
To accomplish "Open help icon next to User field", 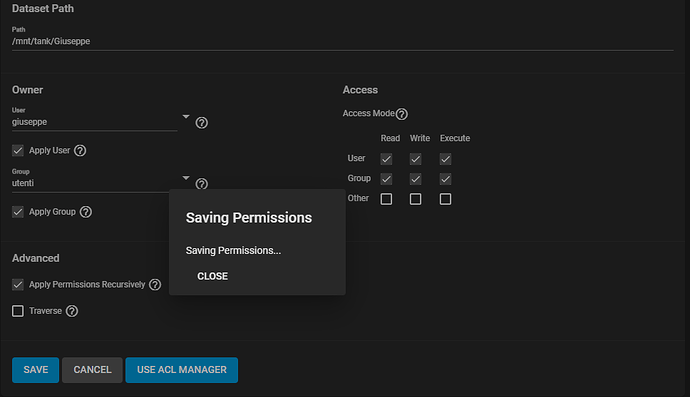I will 202,123.
